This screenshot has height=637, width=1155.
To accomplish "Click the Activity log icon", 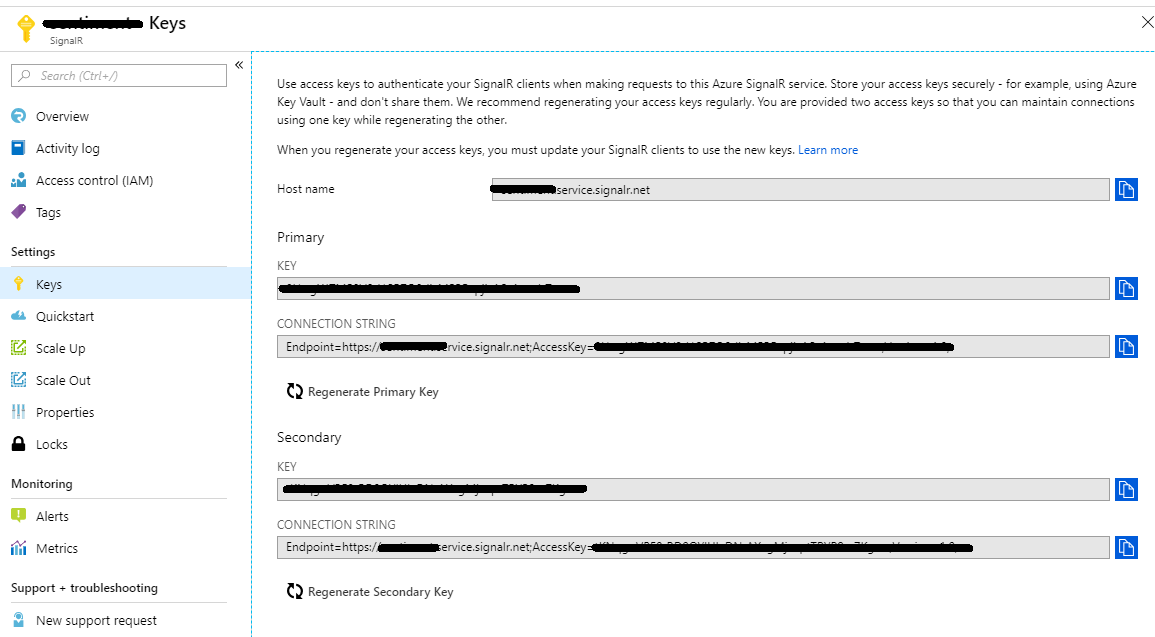I will 18,148.
